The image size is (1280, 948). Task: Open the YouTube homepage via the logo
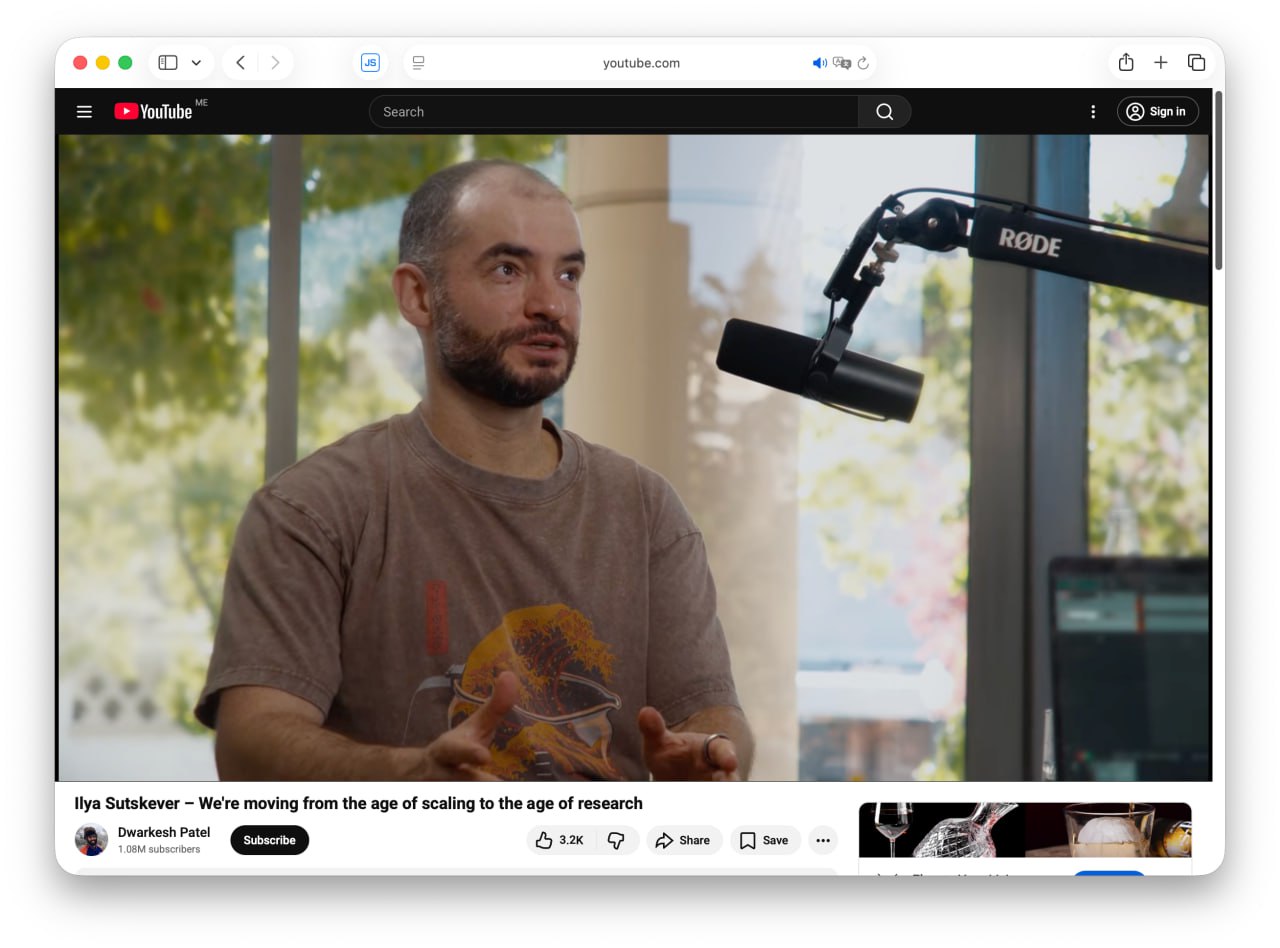[152, 111]
